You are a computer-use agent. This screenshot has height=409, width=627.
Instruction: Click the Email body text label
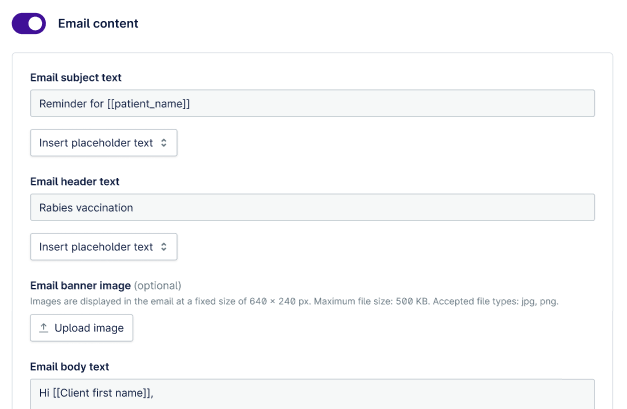click(x=70, y=367)
